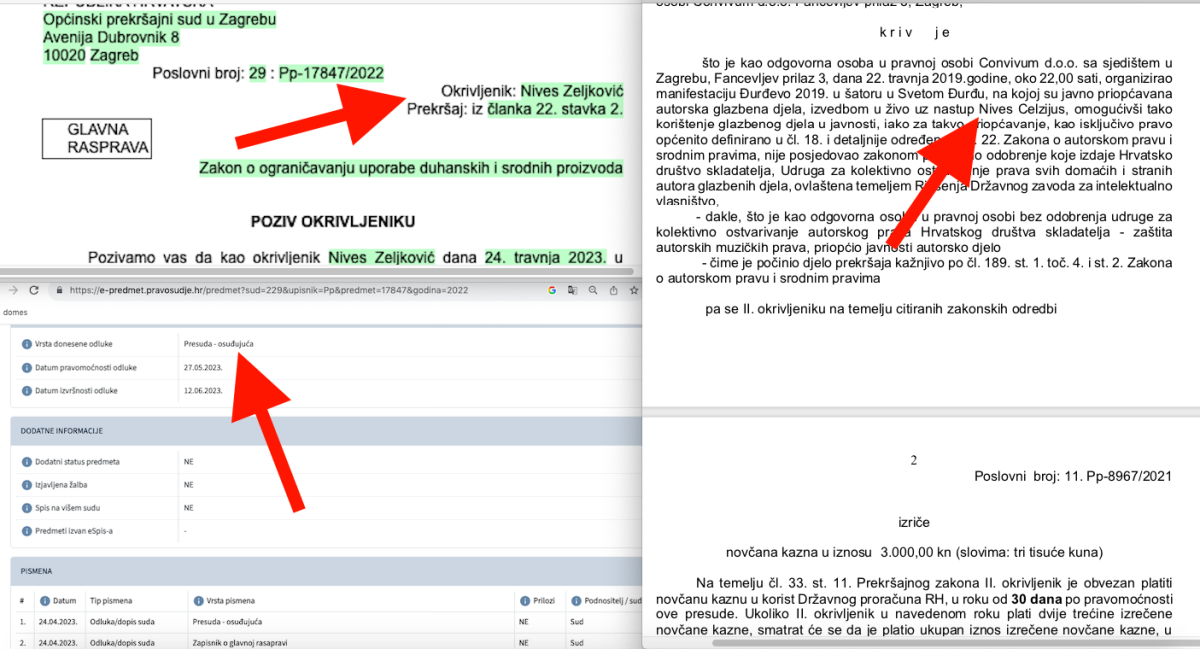Open Google Translate icon in address bar
The height and width of the screenshot is (649, 1200).
click(x=572, y=290)
